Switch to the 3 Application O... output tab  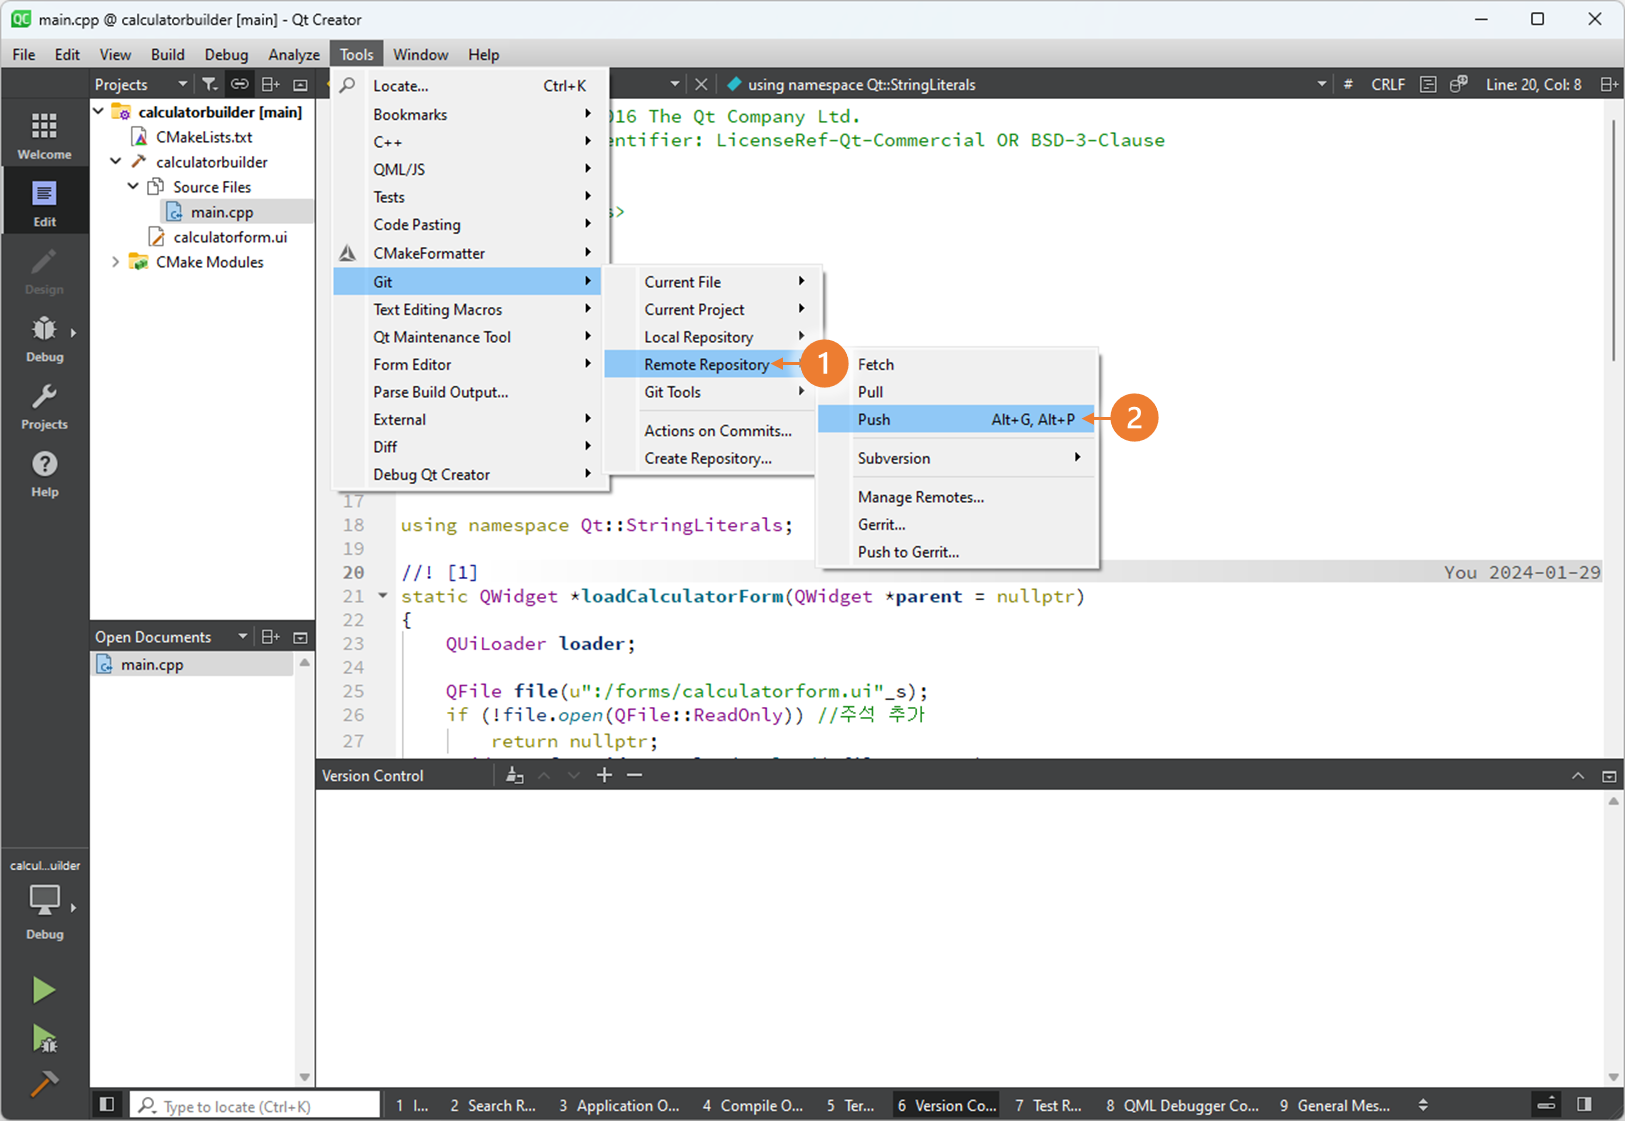click(x=619, y=1105)
